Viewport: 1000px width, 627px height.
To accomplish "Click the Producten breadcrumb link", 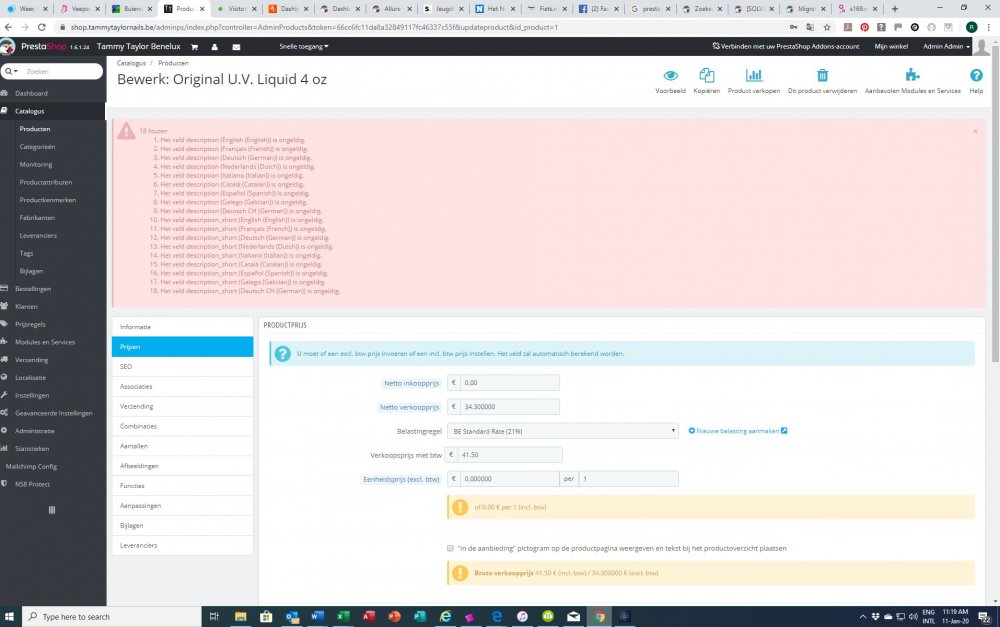I will click(x=173, y=63).
